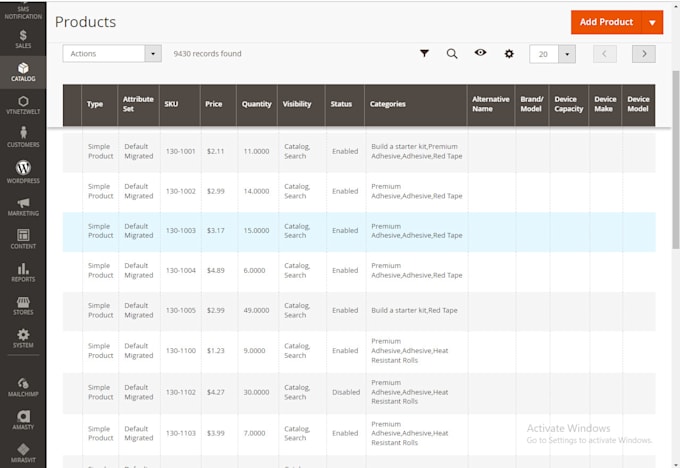Click the vertical page scrollbar
The width and height of the screenshot is (680, 468).
(x=675, y=160)
